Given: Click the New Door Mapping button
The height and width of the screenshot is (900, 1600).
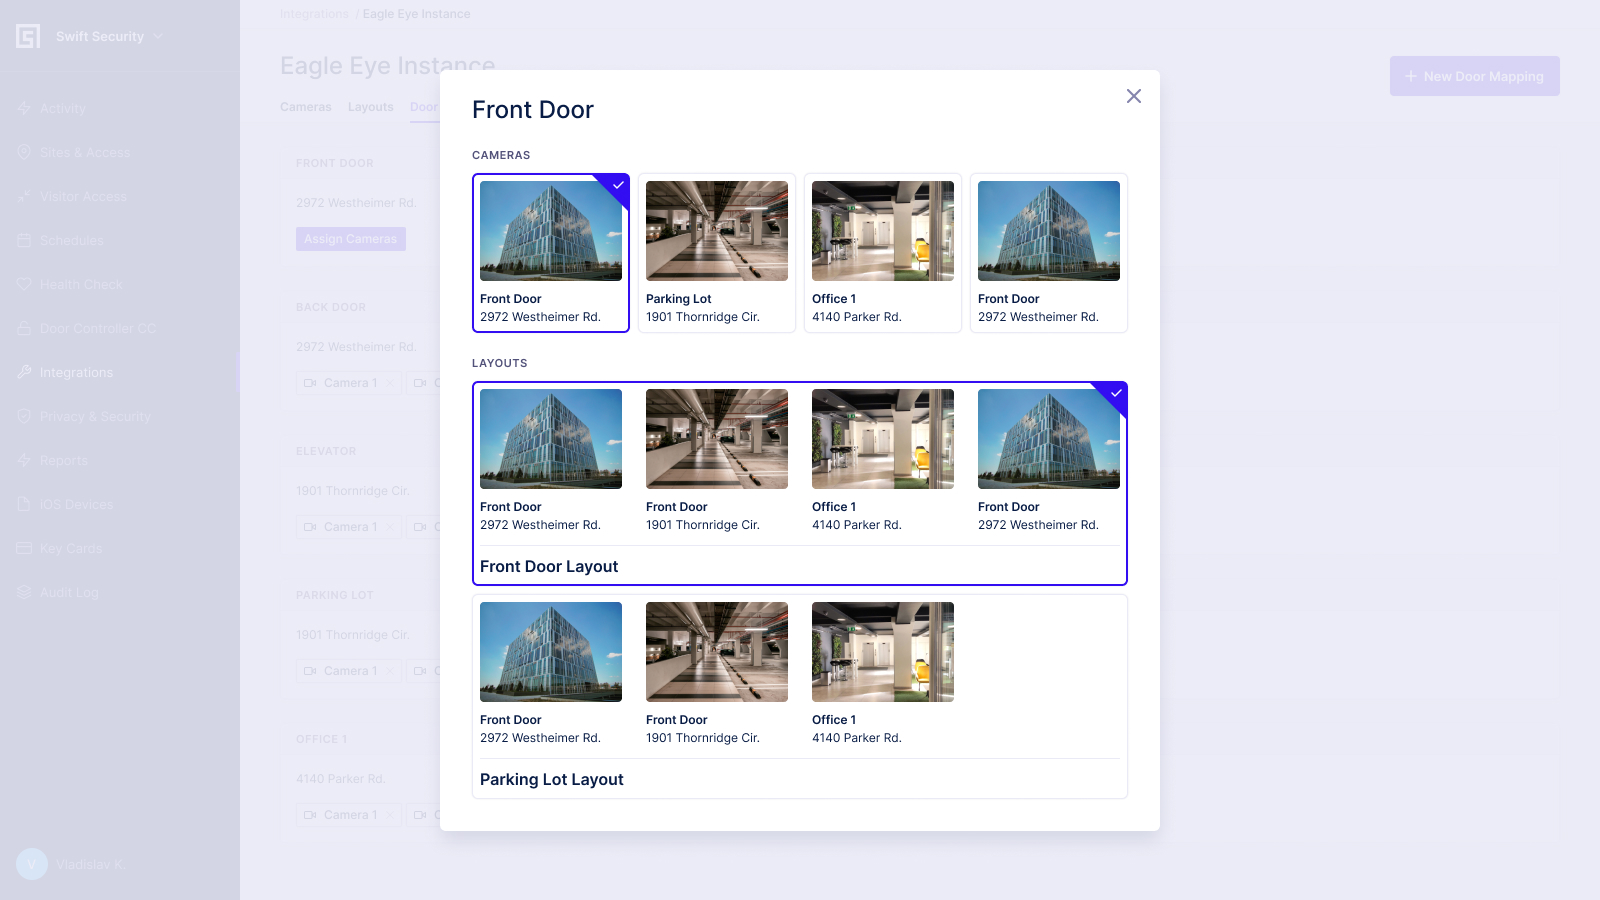Looking at the screenshot, I should (1474, 76).
